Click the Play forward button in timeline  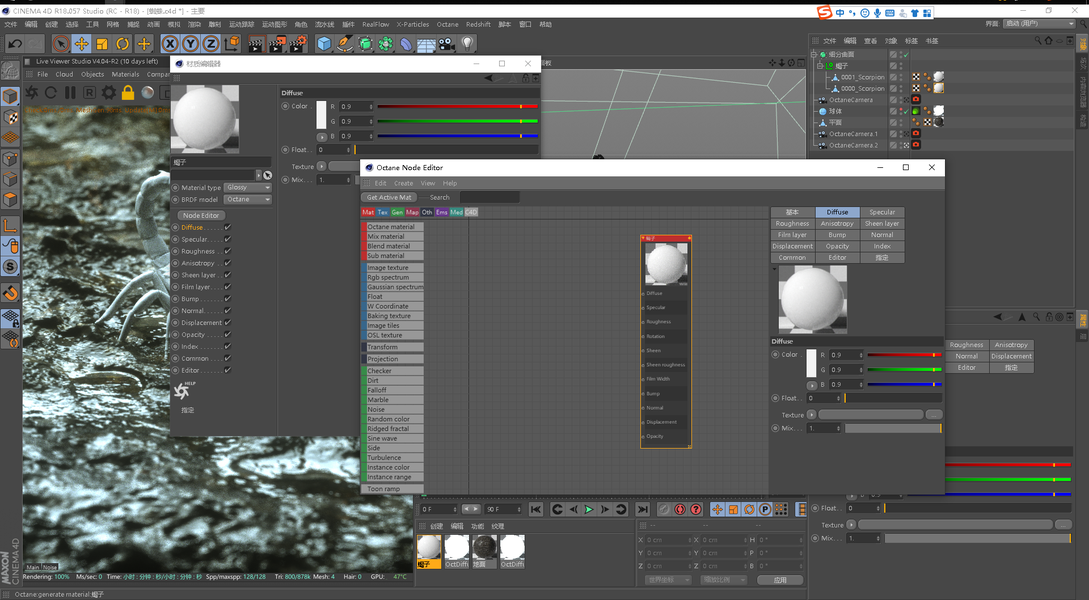[589, 510]
